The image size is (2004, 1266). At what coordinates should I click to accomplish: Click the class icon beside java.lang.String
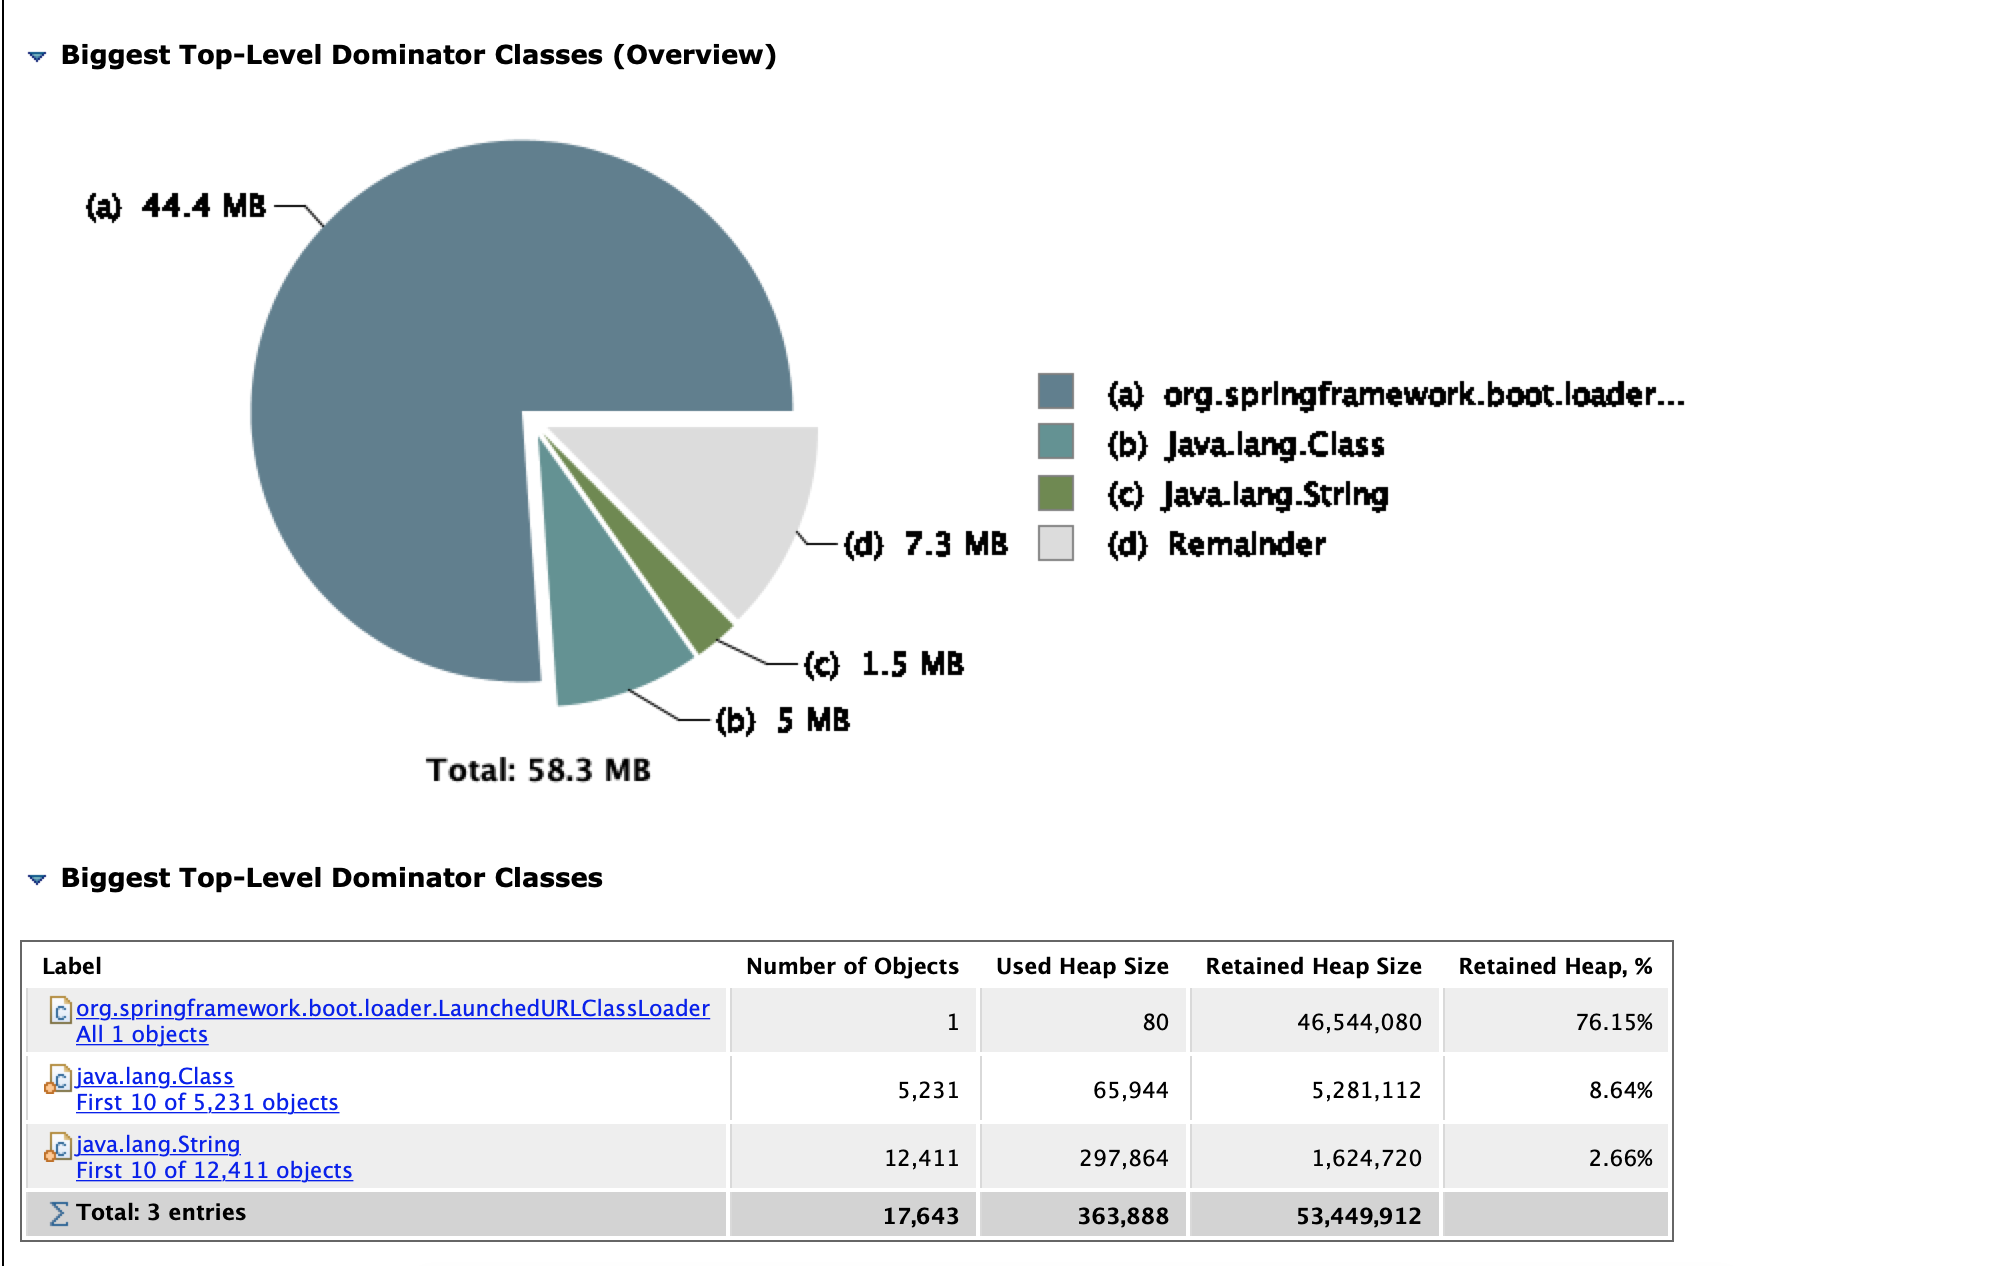tap(58, 1147)
